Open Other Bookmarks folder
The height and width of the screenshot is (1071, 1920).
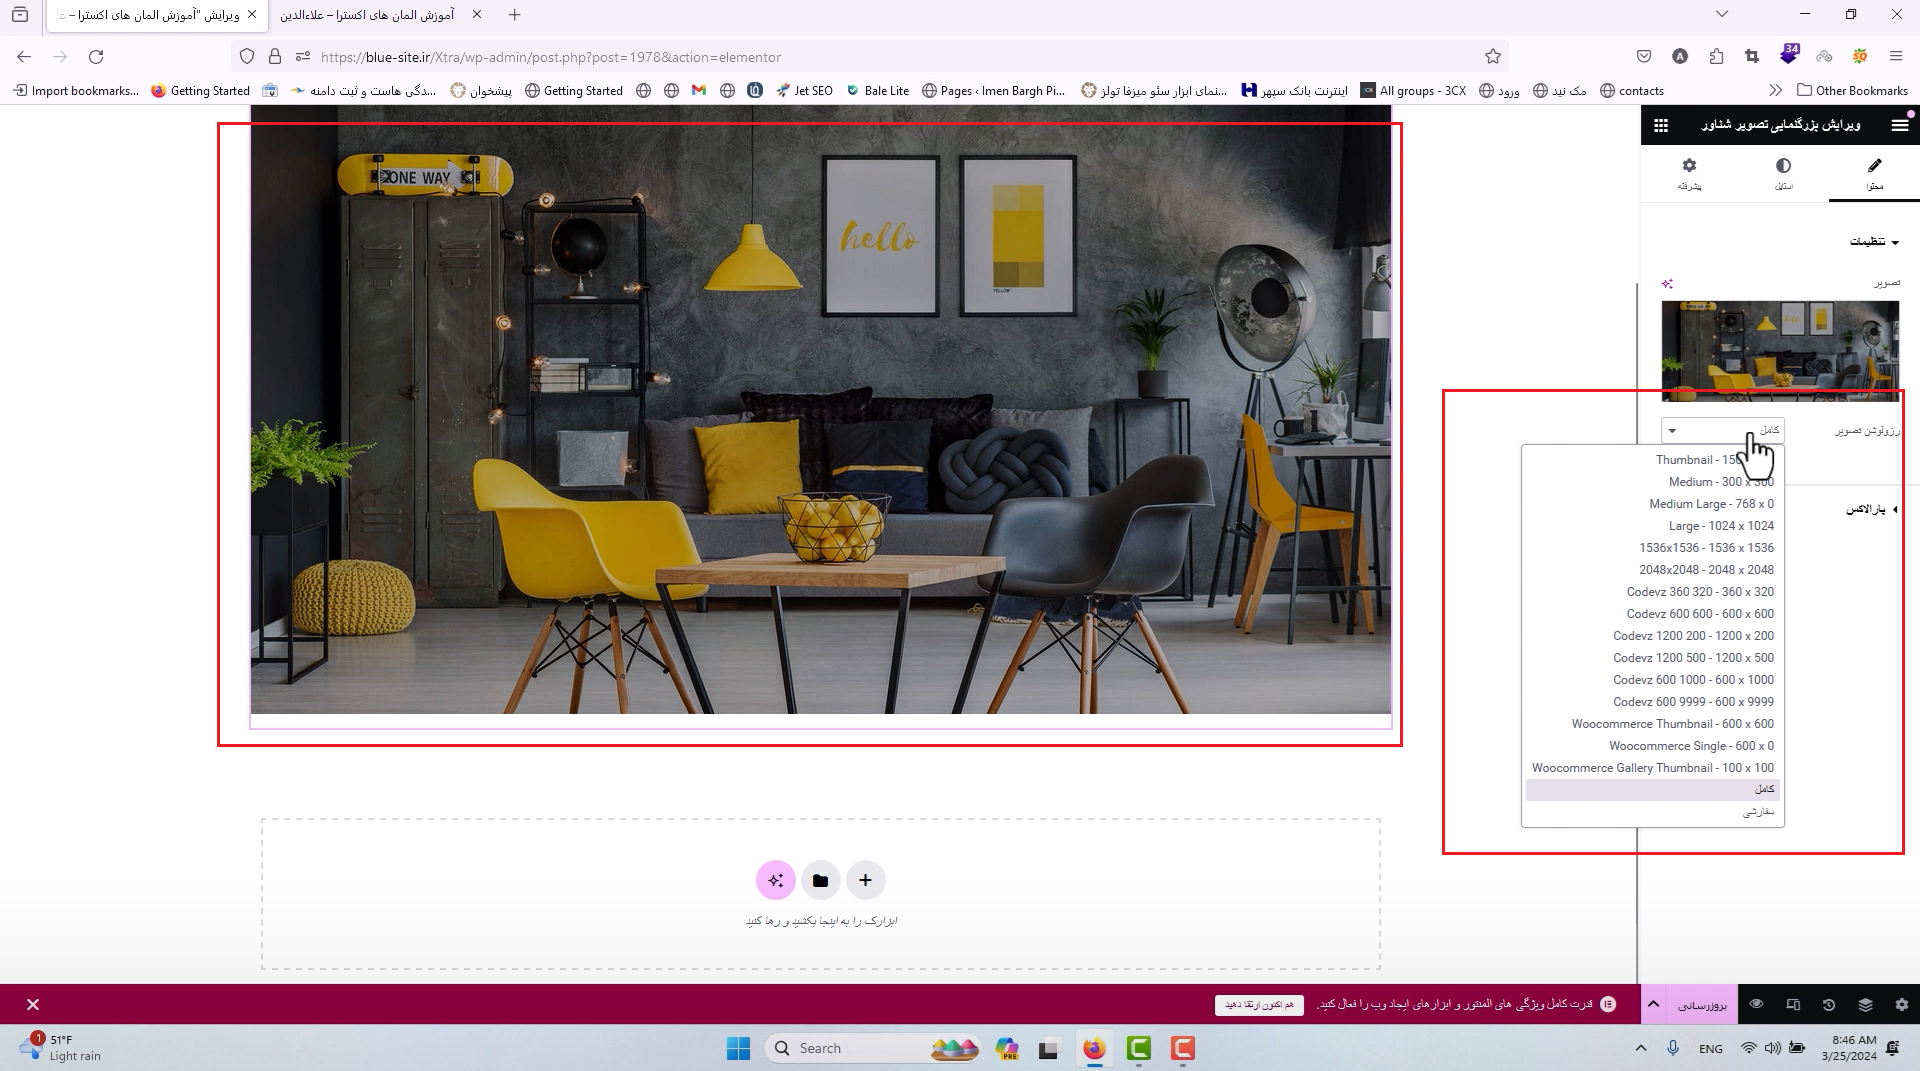pyautogui.click(x=1853, y=91)
